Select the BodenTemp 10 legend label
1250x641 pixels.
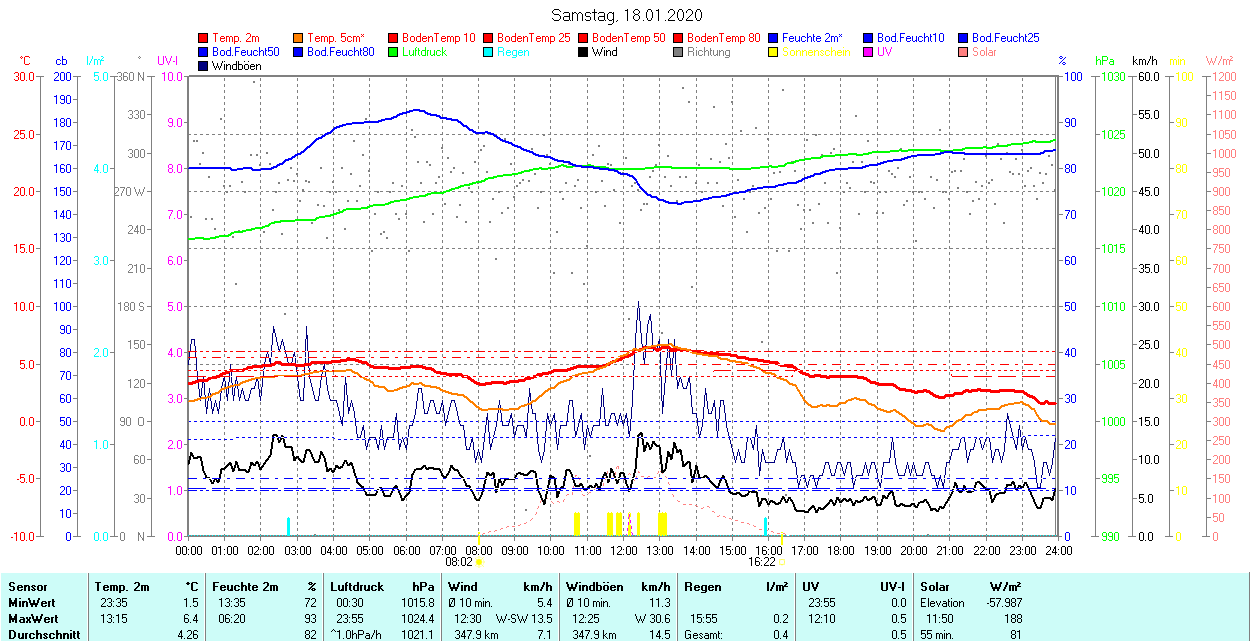pyautogui.click(x=439, y=38)
